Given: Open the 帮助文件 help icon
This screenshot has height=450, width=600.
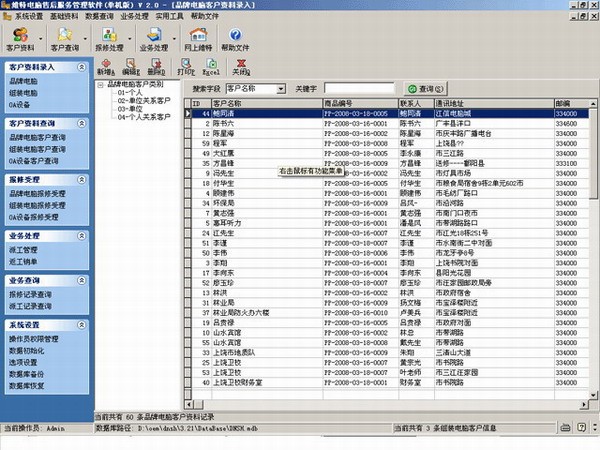Looking at the screenshot, I should 236,37.
